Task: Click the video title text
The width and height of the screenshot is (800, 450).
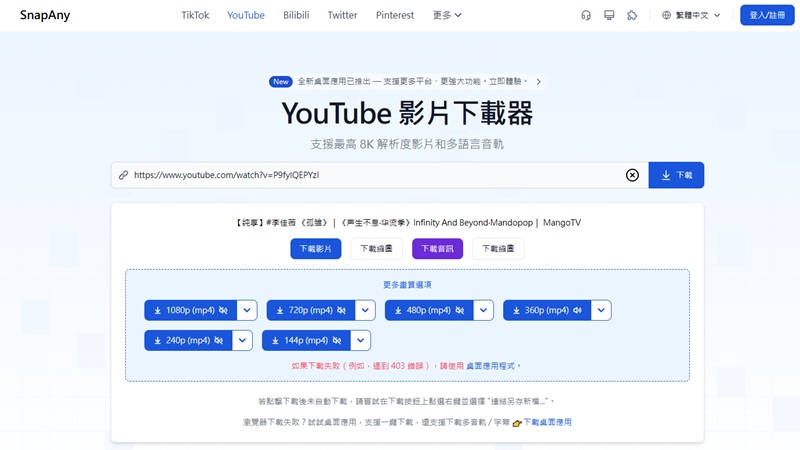Action: tap(407, 222)
